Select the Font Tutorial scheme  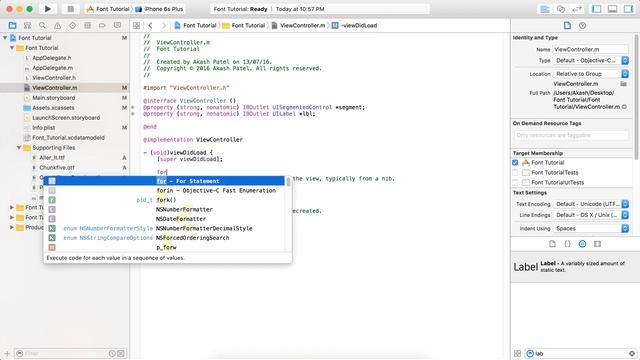108,9
